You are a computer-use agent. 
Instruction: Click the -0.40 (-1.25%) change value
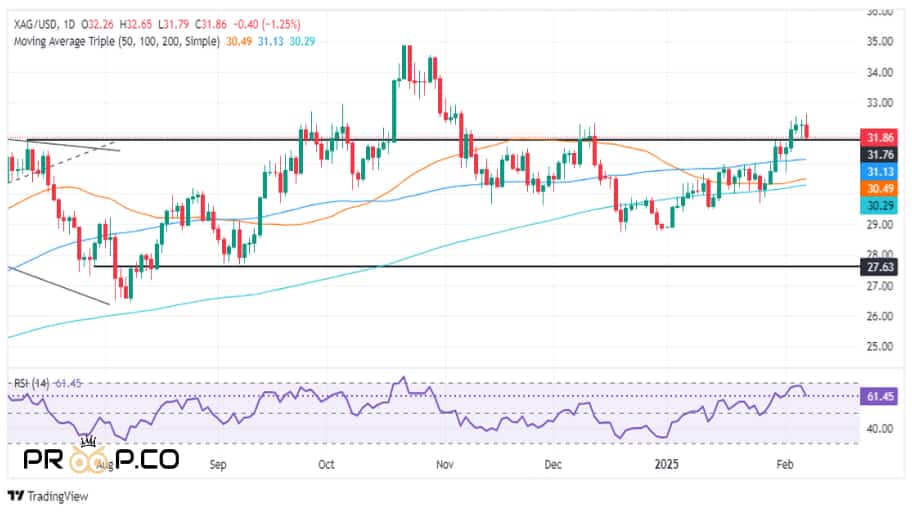click(267, 24)
